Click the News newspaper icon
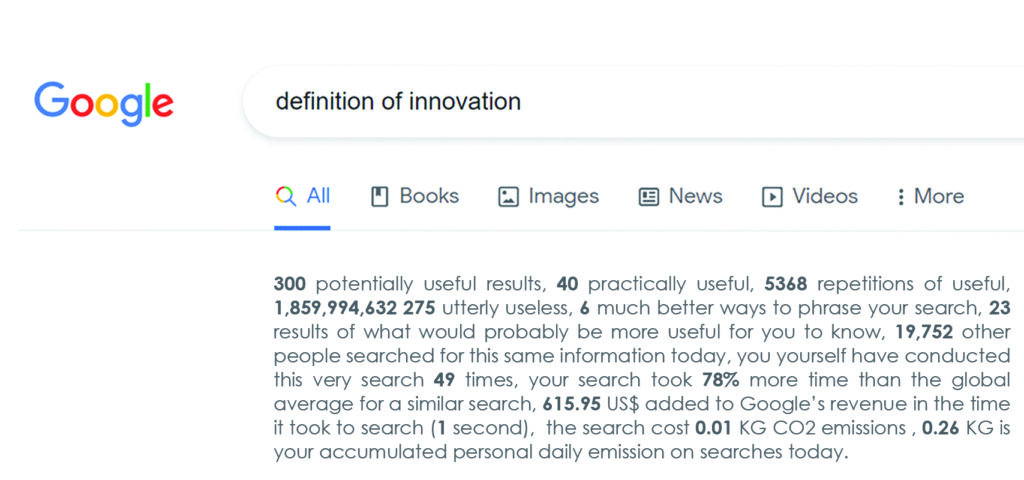This screenshot has height=480, width=1024. click(x=648, y=197)
